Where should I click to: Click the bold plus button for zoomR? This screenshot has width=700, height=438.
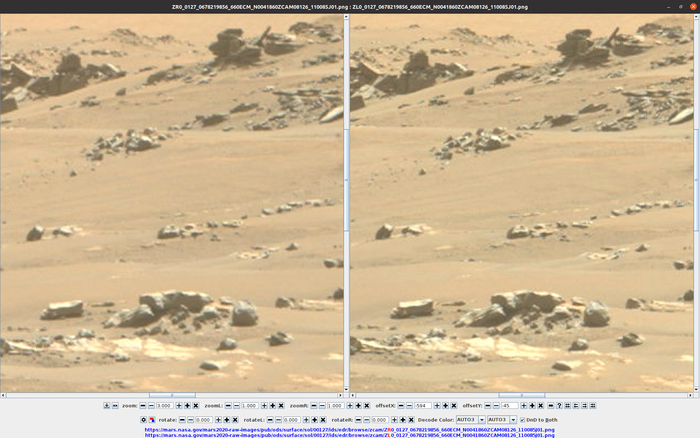point(358,405)
